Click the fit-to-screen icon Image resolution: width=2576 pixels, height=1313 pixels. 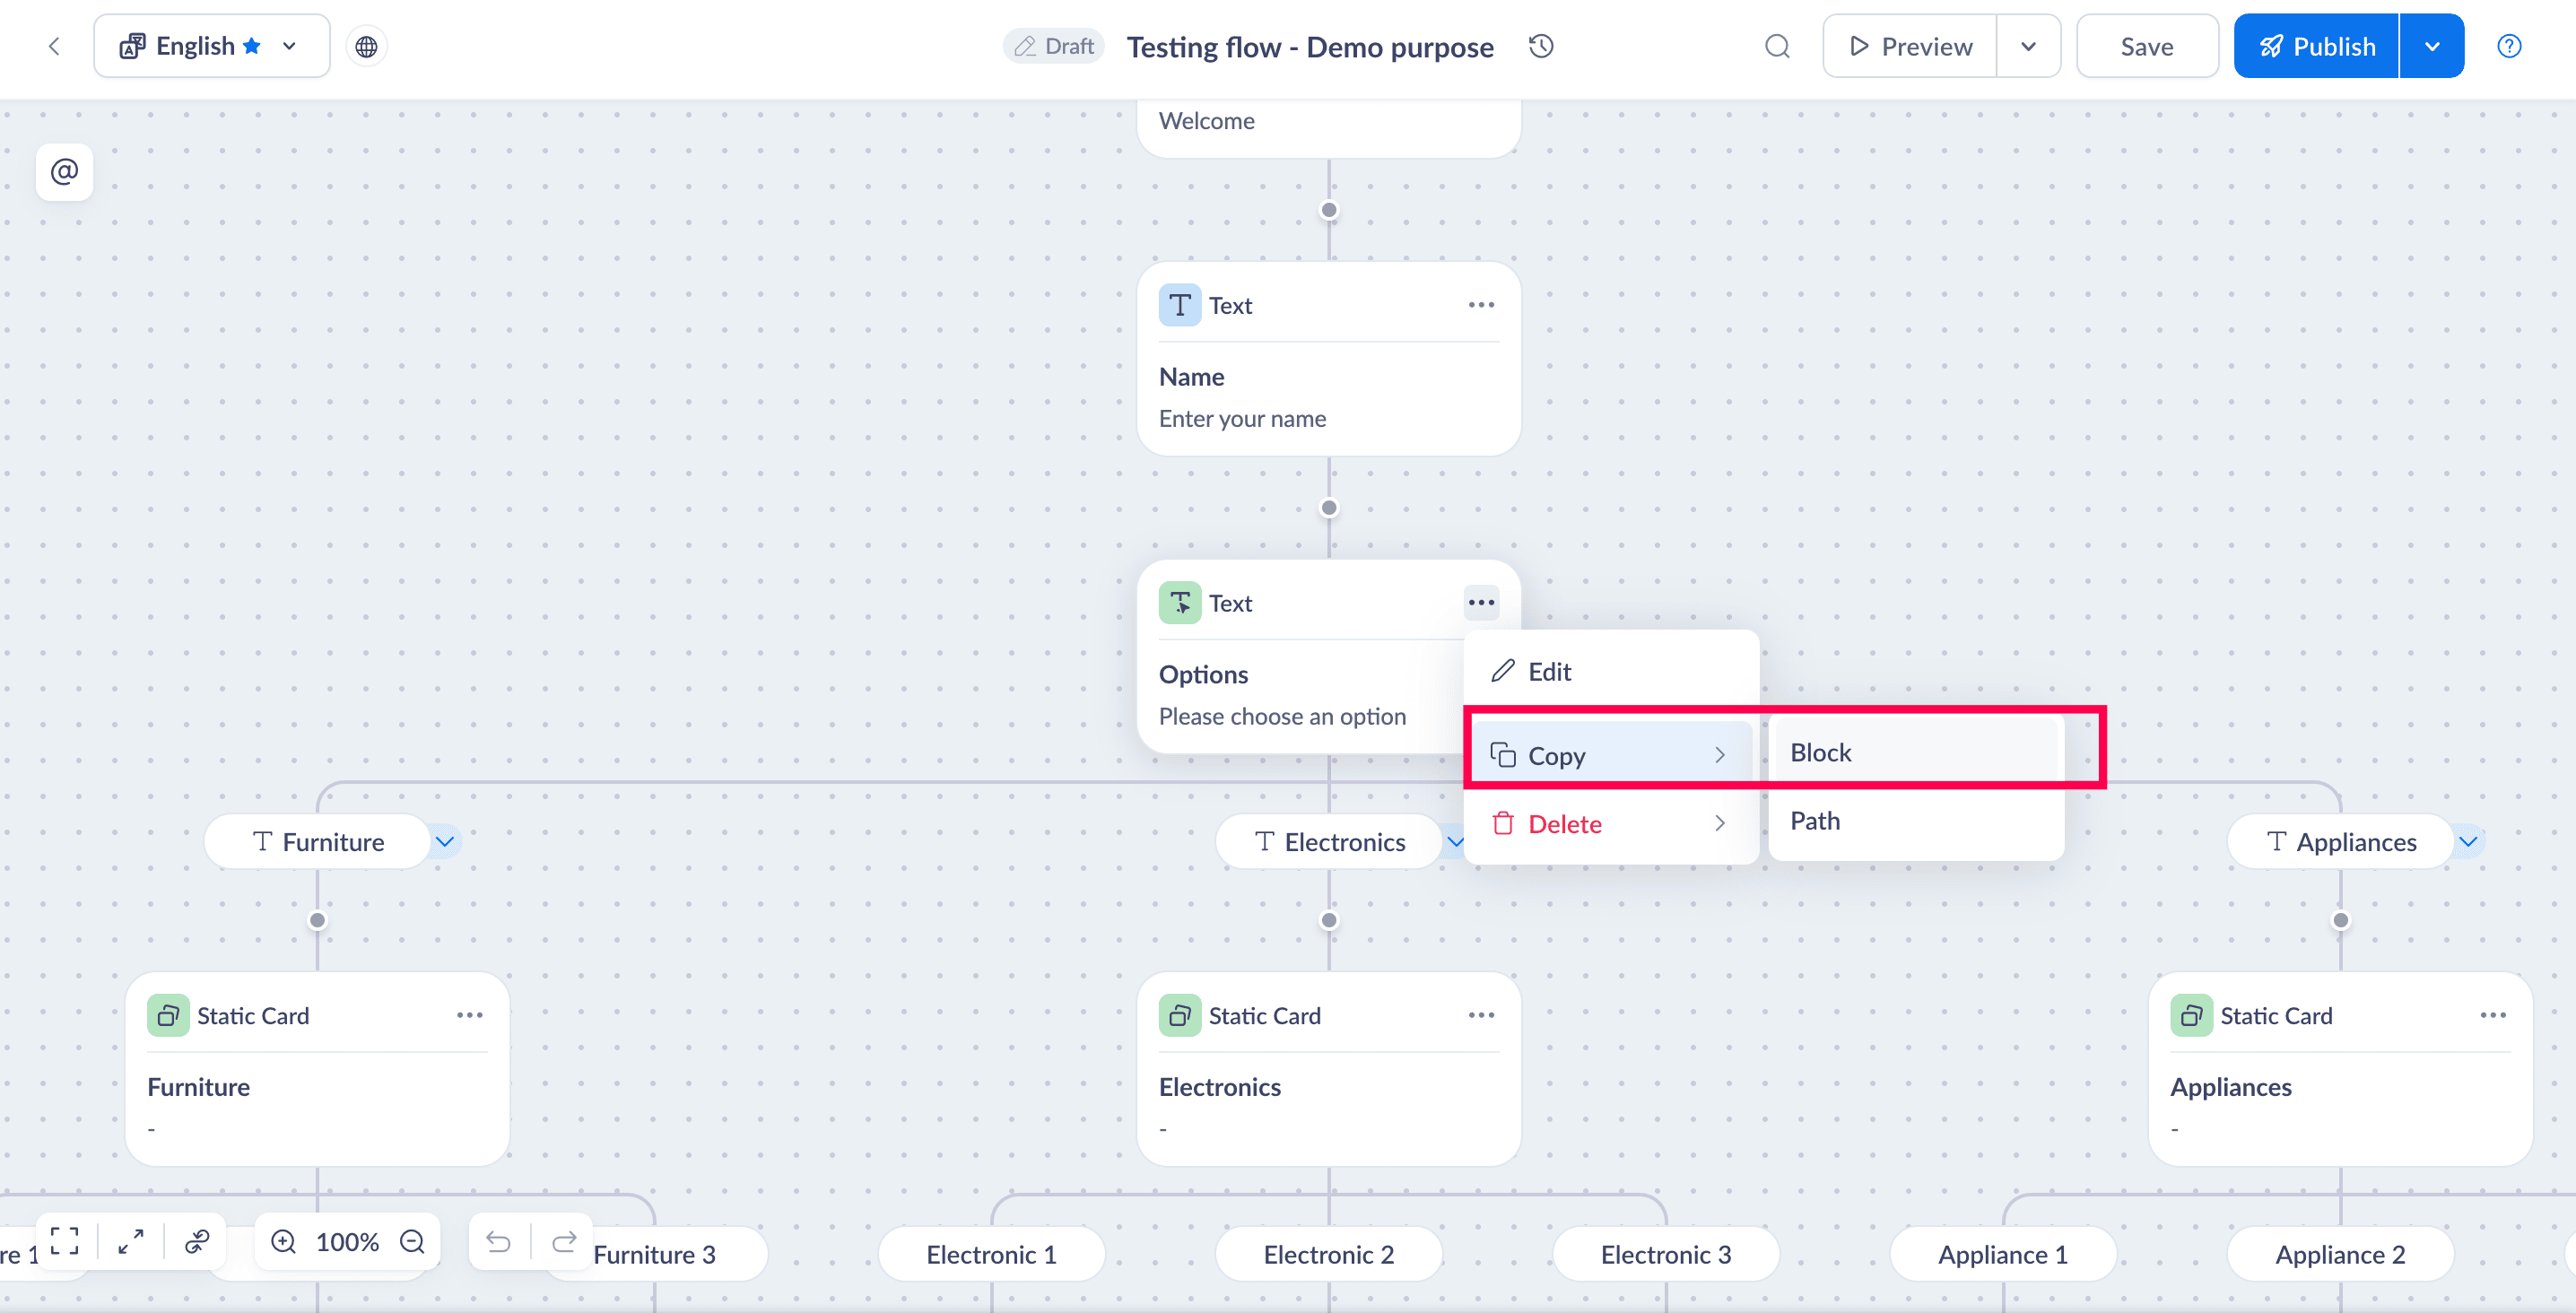[65, 1241]
